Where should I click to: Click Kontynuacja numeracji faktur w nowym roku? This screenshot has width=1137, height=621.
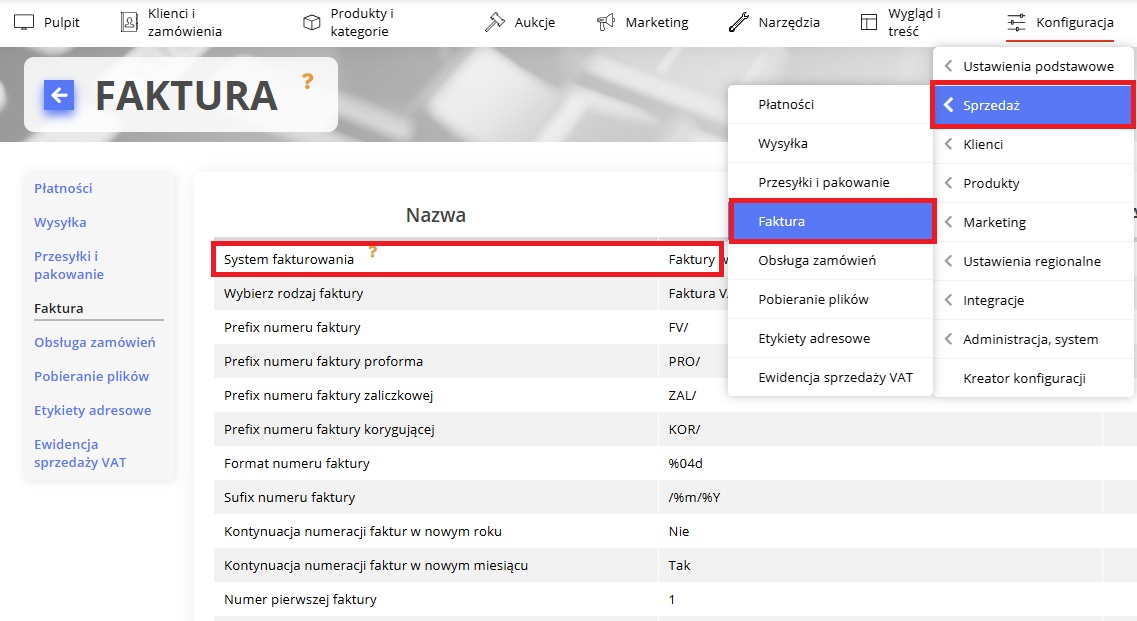(x=363, y=532)
